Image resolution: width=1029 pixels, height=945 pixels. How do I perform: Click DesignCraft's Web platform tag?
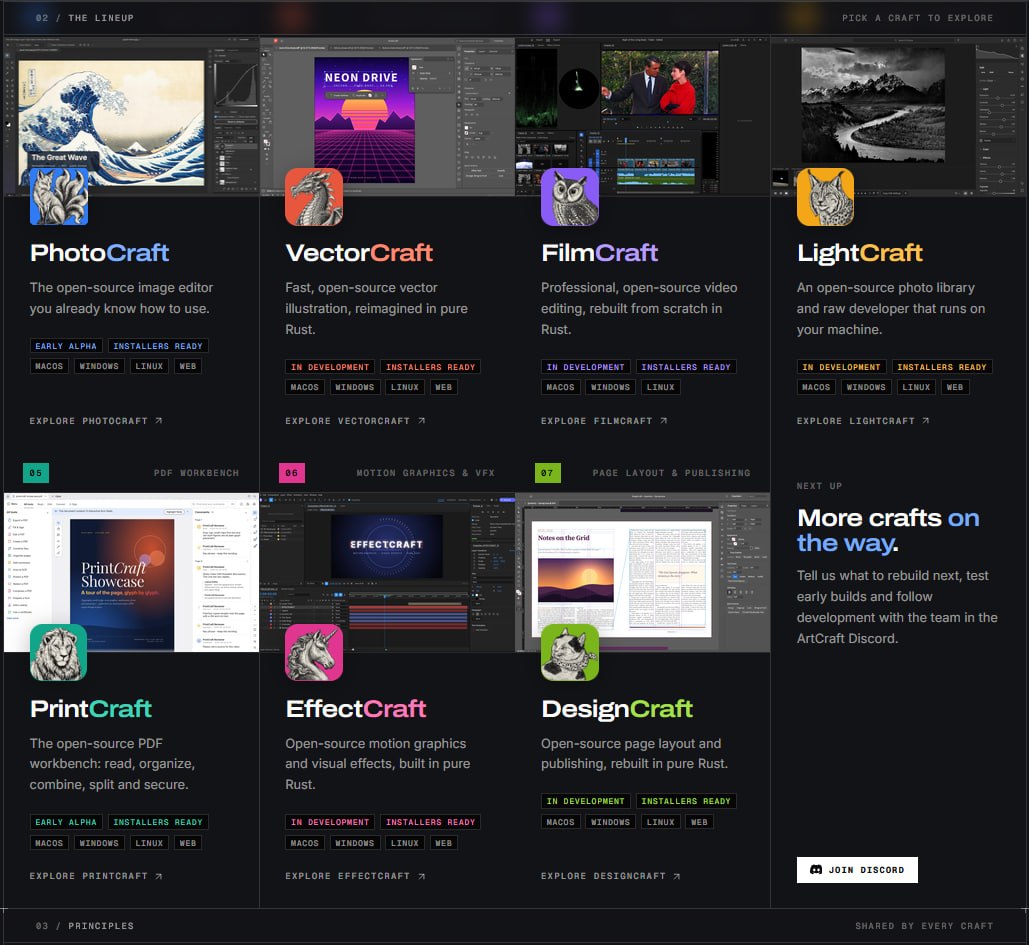point(699,822)
